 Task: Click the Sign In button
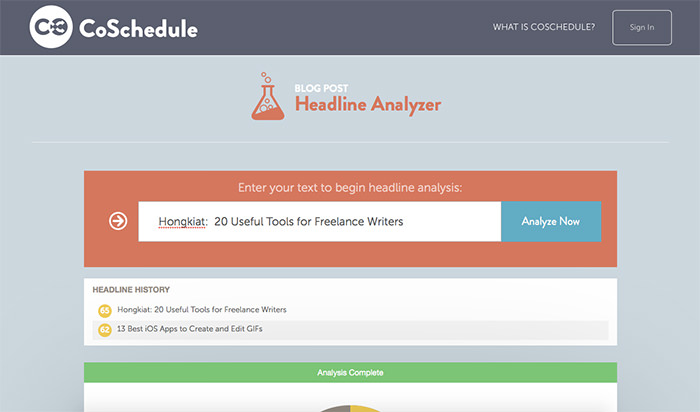point(642,27)
